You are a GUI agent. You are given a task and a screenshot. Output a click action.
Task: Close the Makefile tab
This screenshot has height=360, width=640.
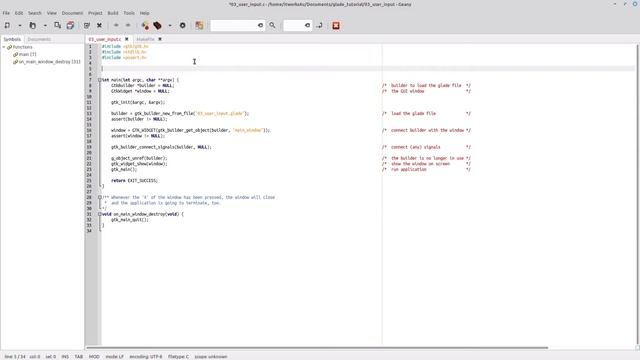click(x=160, y=39)
